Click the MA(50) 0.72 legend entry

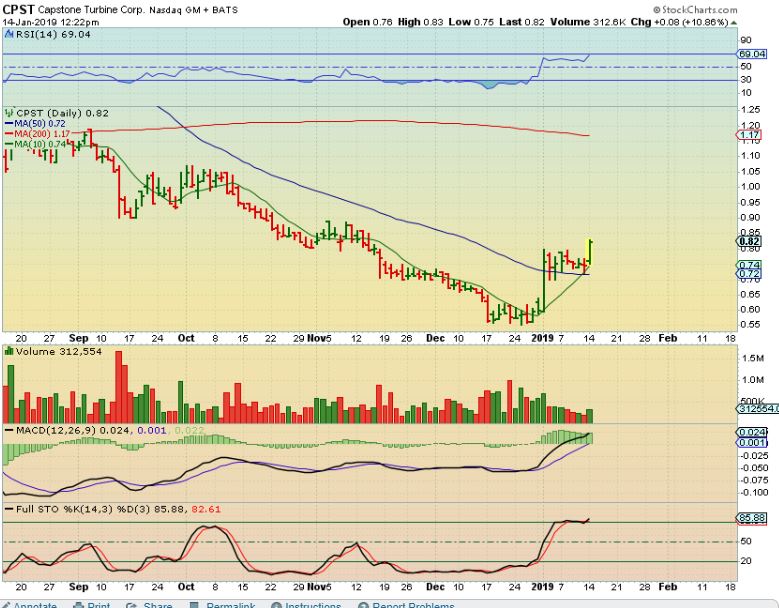pos(35,123)
